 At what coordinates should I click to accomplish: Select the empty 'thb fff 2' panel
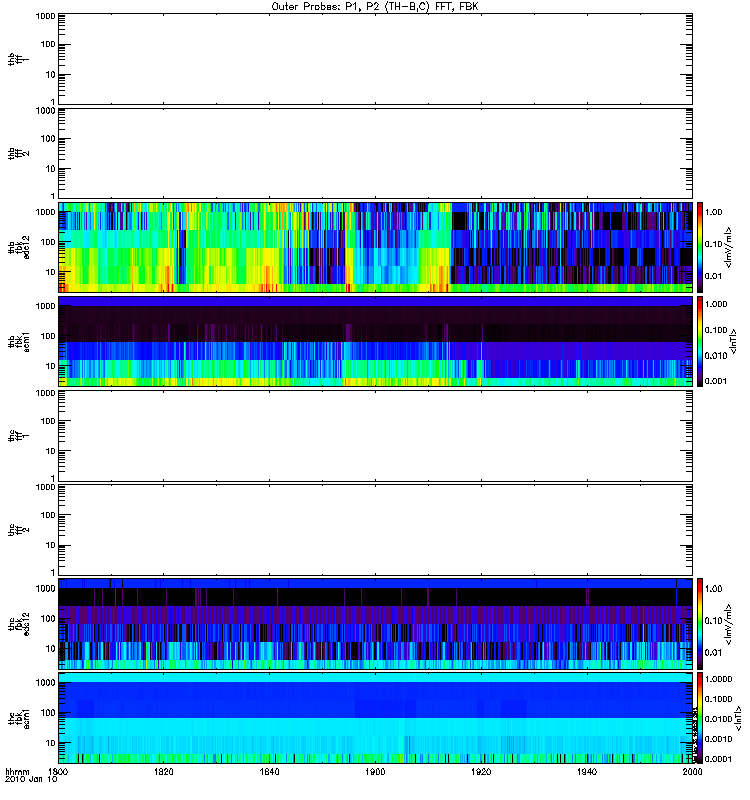(376, 154)
